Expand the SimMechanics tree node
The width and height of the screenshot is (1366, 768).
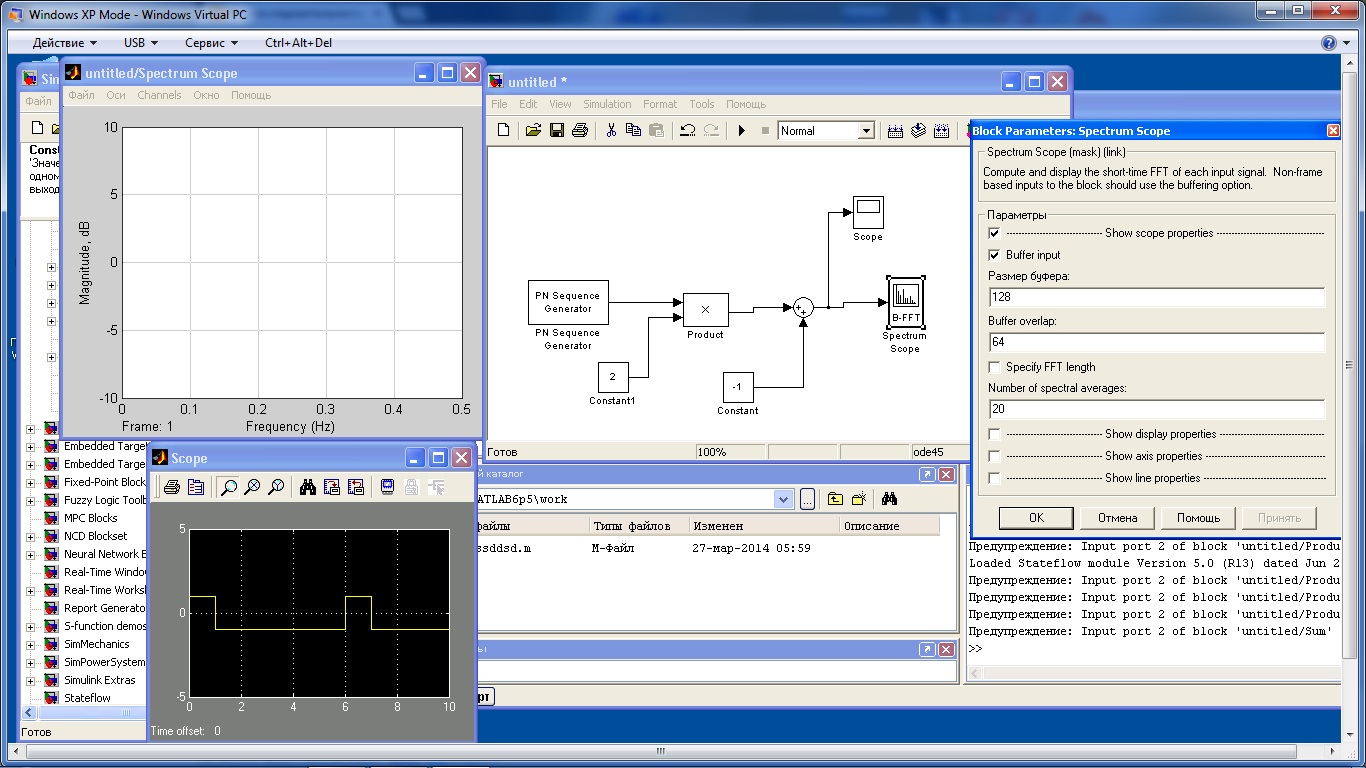point(30,644)
